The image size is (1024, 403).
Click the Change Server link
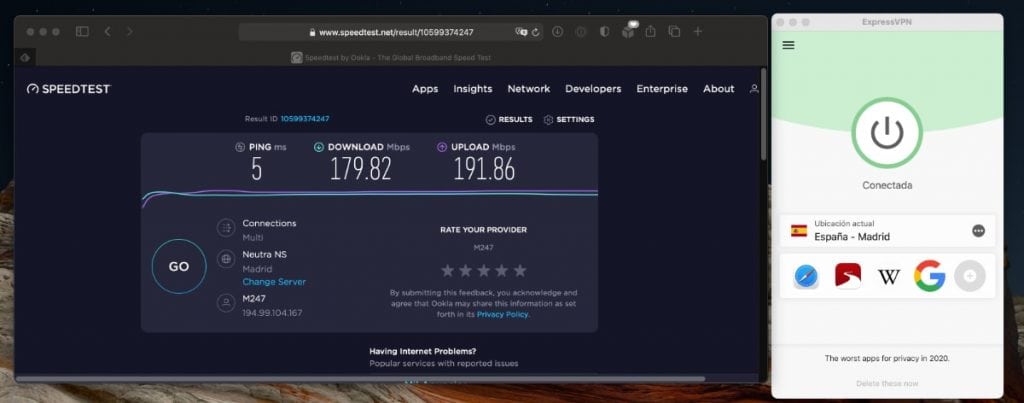click(x=274, y=282)
